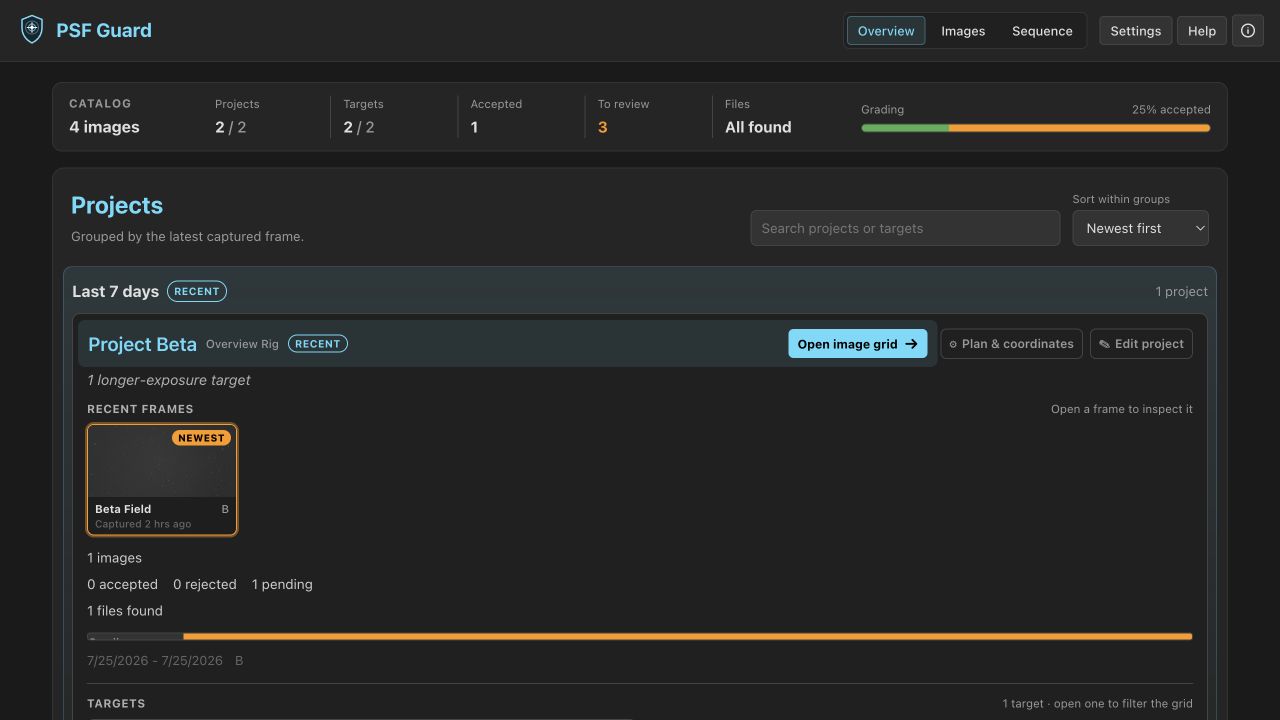Viewport: 1280px width, 720px height.
Task: Open the Help page
Action: 1202,31
